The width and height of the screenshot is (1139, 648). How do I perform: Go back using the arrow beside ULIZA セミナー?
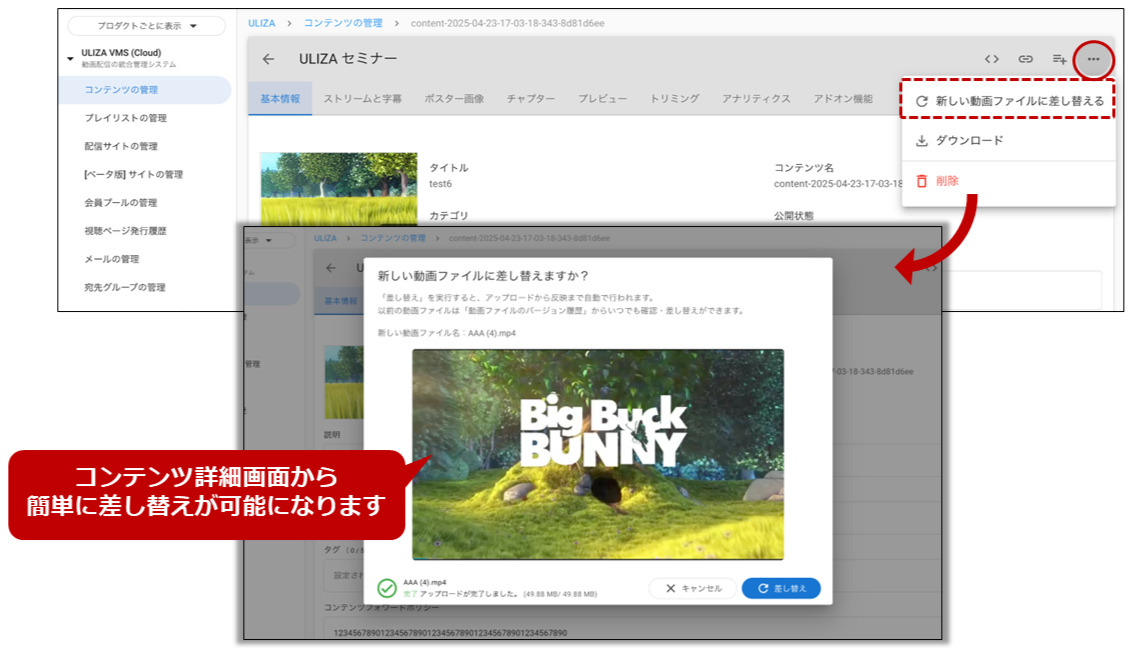tap(269, 59)
